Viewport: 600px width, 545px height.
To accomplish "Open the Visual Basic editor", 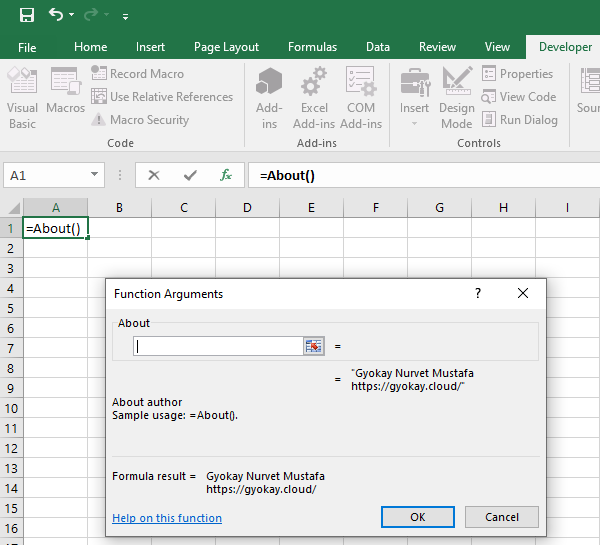I will click(22, 98).
